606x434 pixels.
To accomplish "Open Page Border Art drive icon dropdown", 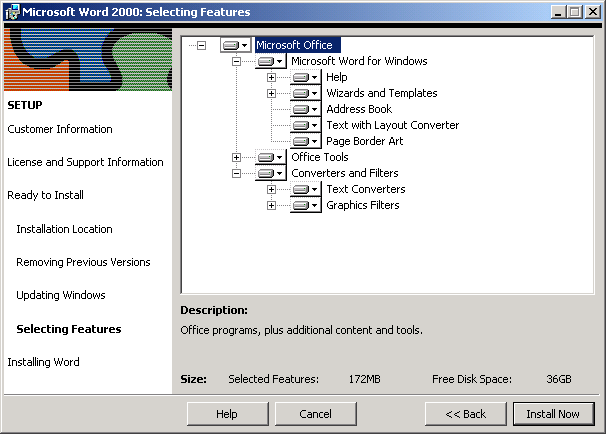I will 306,141.
